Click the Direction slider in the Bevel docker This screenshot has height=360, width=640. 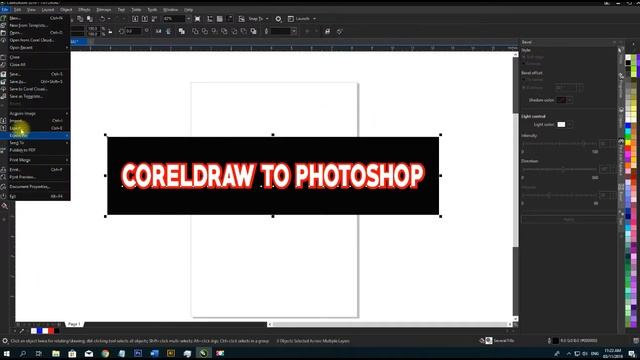[x=559, y=169]
